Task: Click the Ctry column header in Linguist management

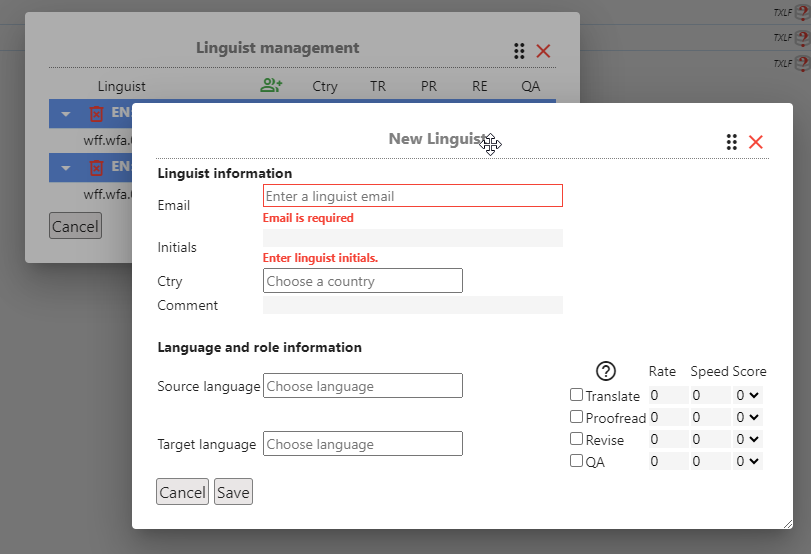Action: (x=325, y=86)
